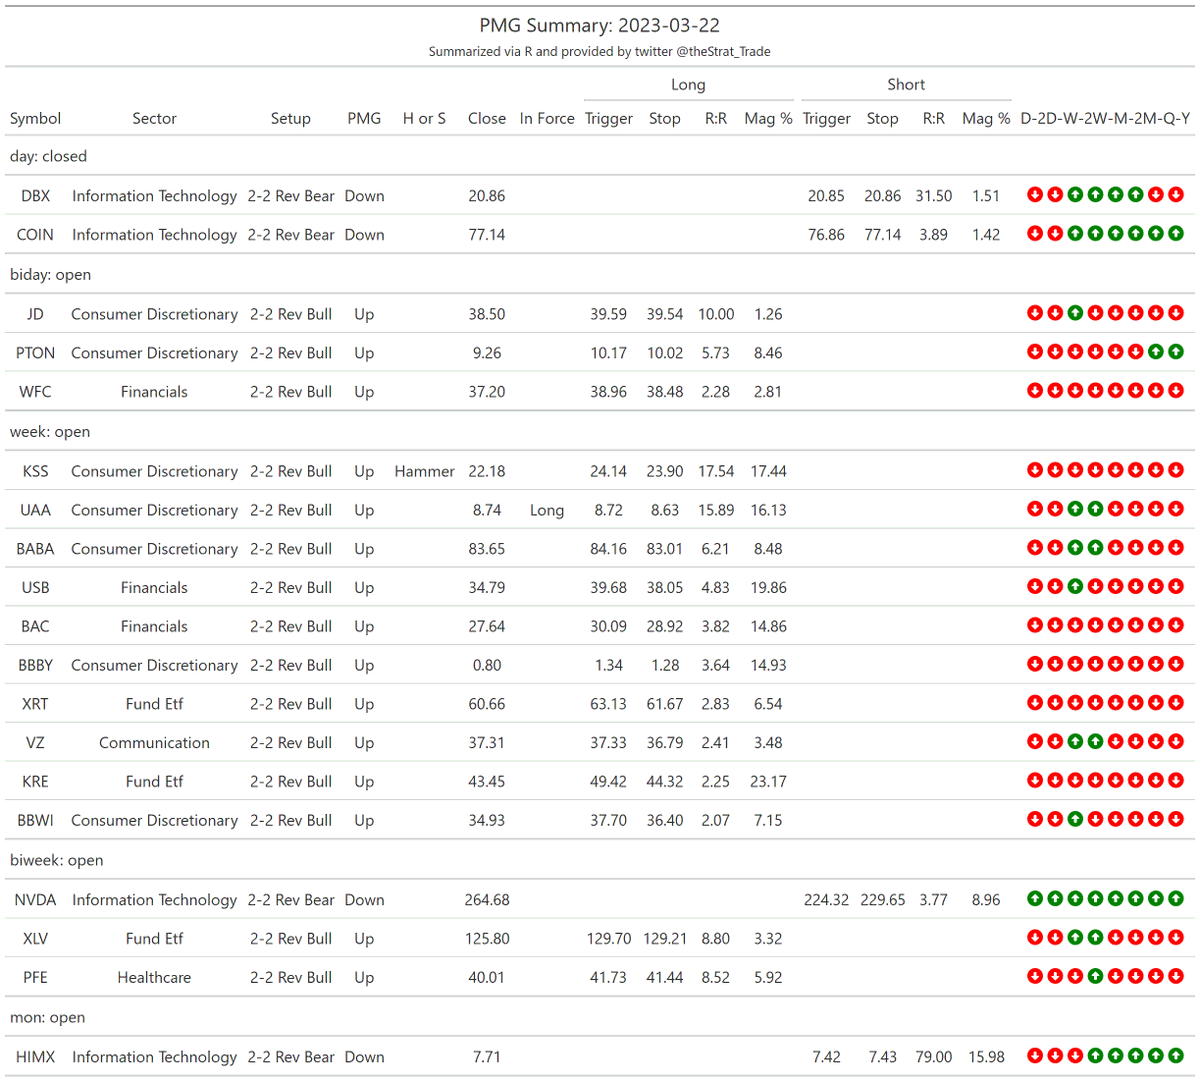Click the Communication sector cell for VZ
The height and width of the screenshot is (1081, 1200).
point(154,742)
